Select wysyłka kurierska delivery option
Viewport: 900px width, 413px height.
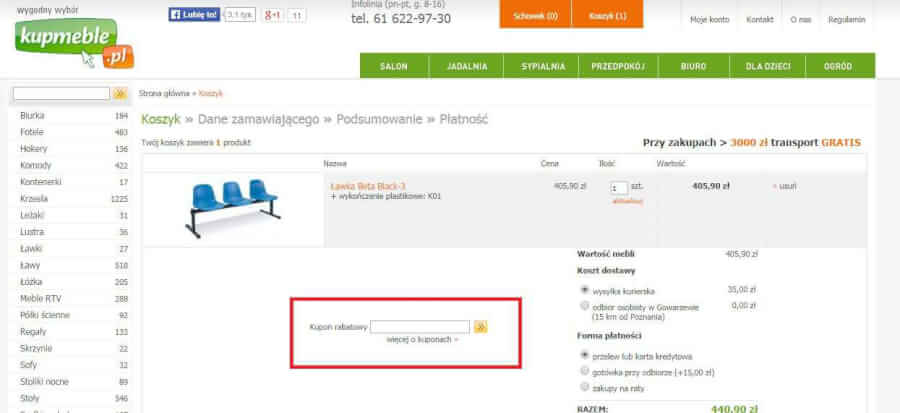pyautogui.click(x=585, y=290)
